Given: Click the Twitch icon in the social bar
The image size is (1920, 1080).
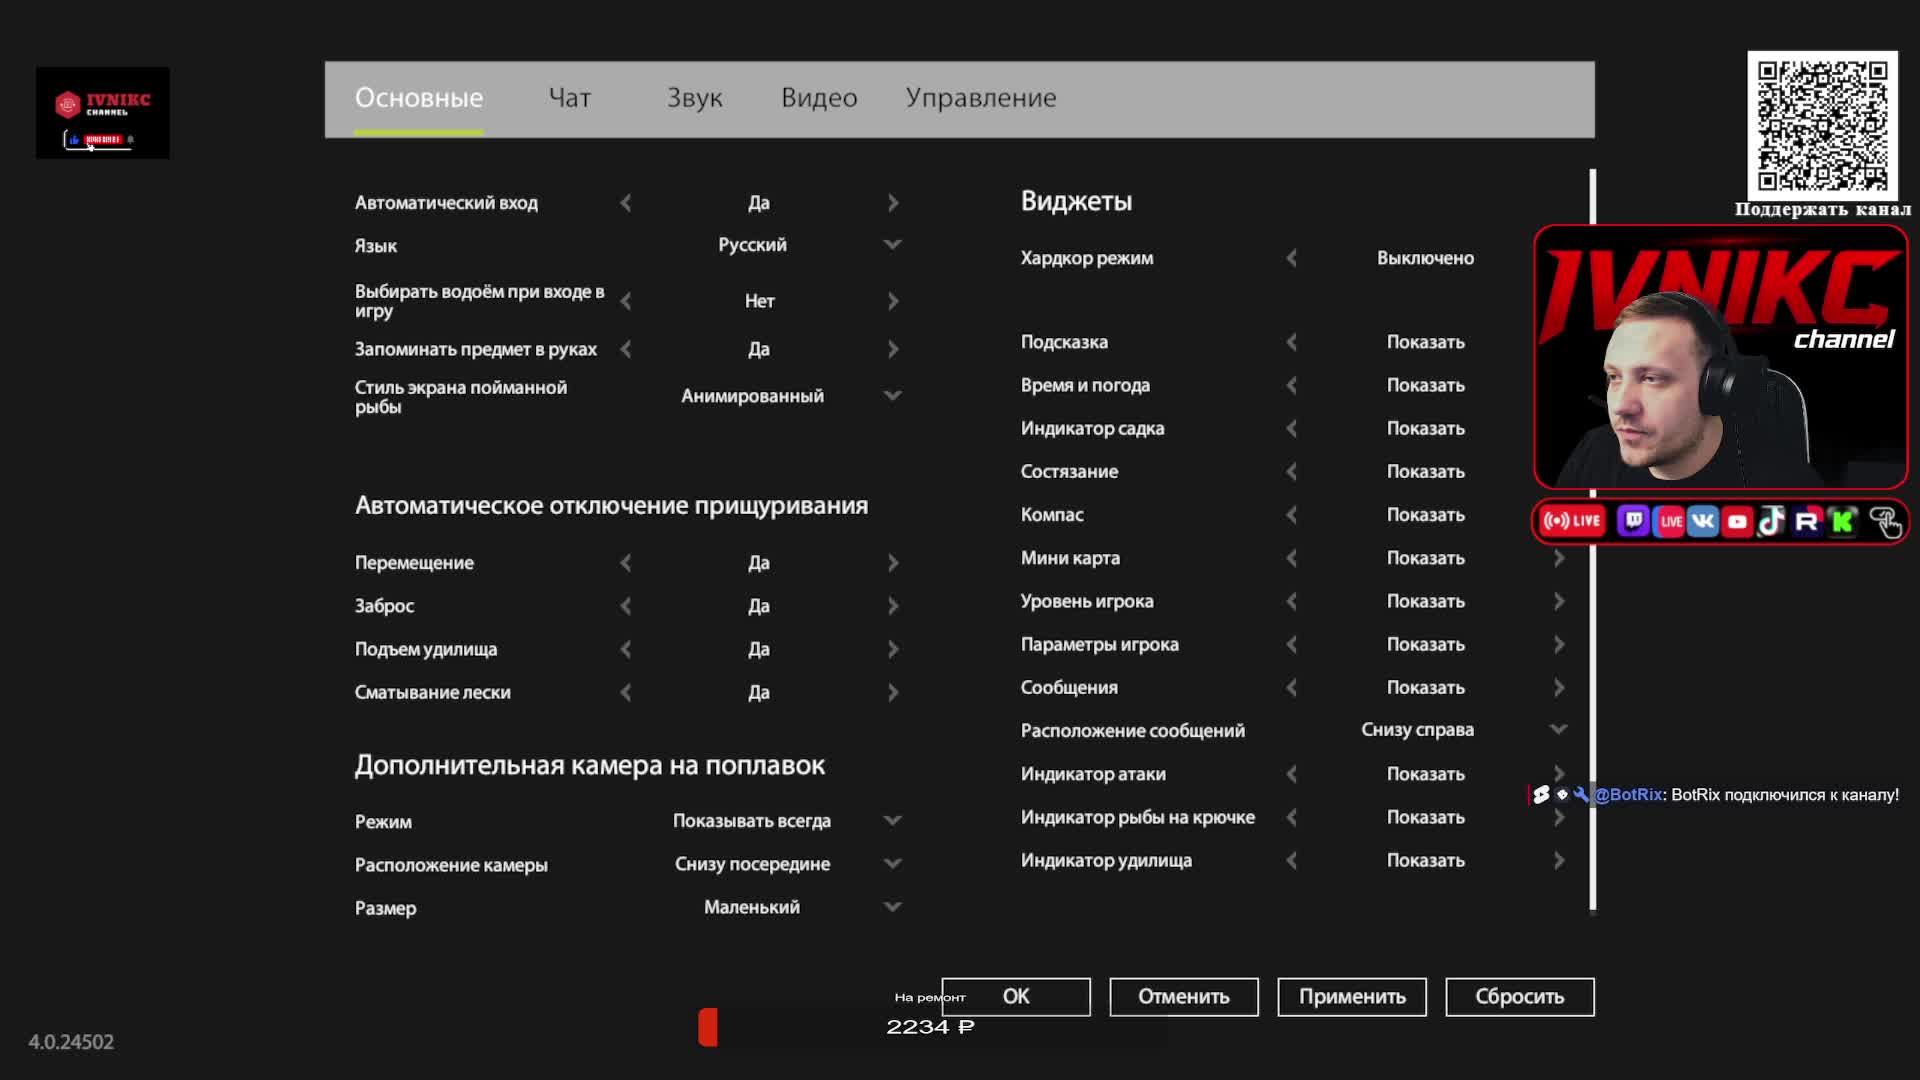Looking at the screenshot, I should (x=1633, y=521).
